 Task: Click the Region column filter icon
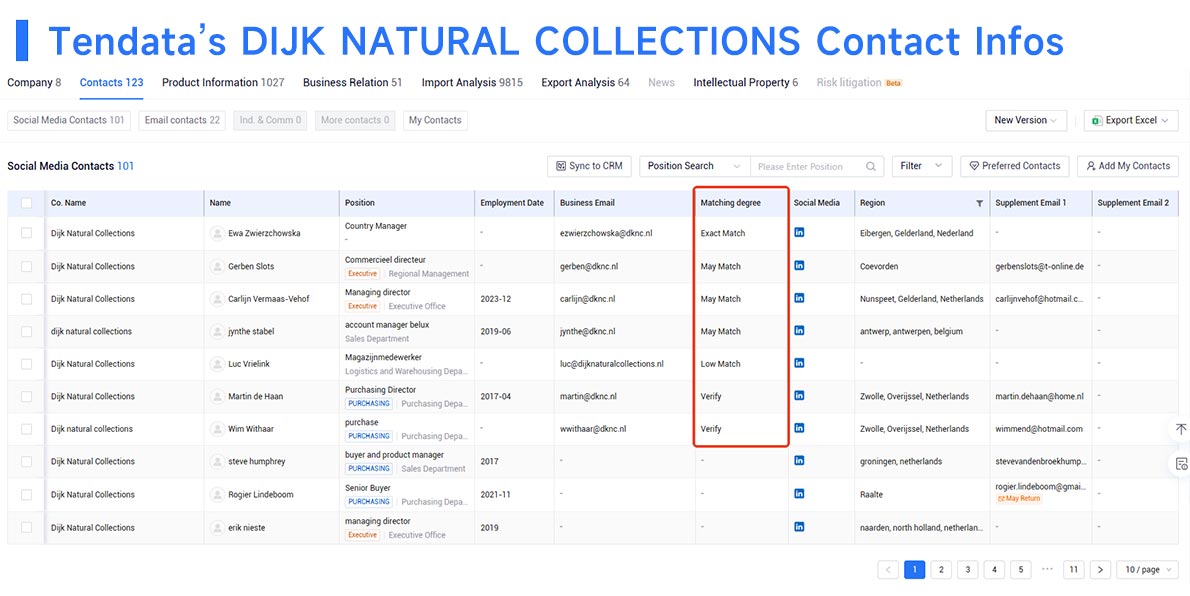tap(979, 203)
